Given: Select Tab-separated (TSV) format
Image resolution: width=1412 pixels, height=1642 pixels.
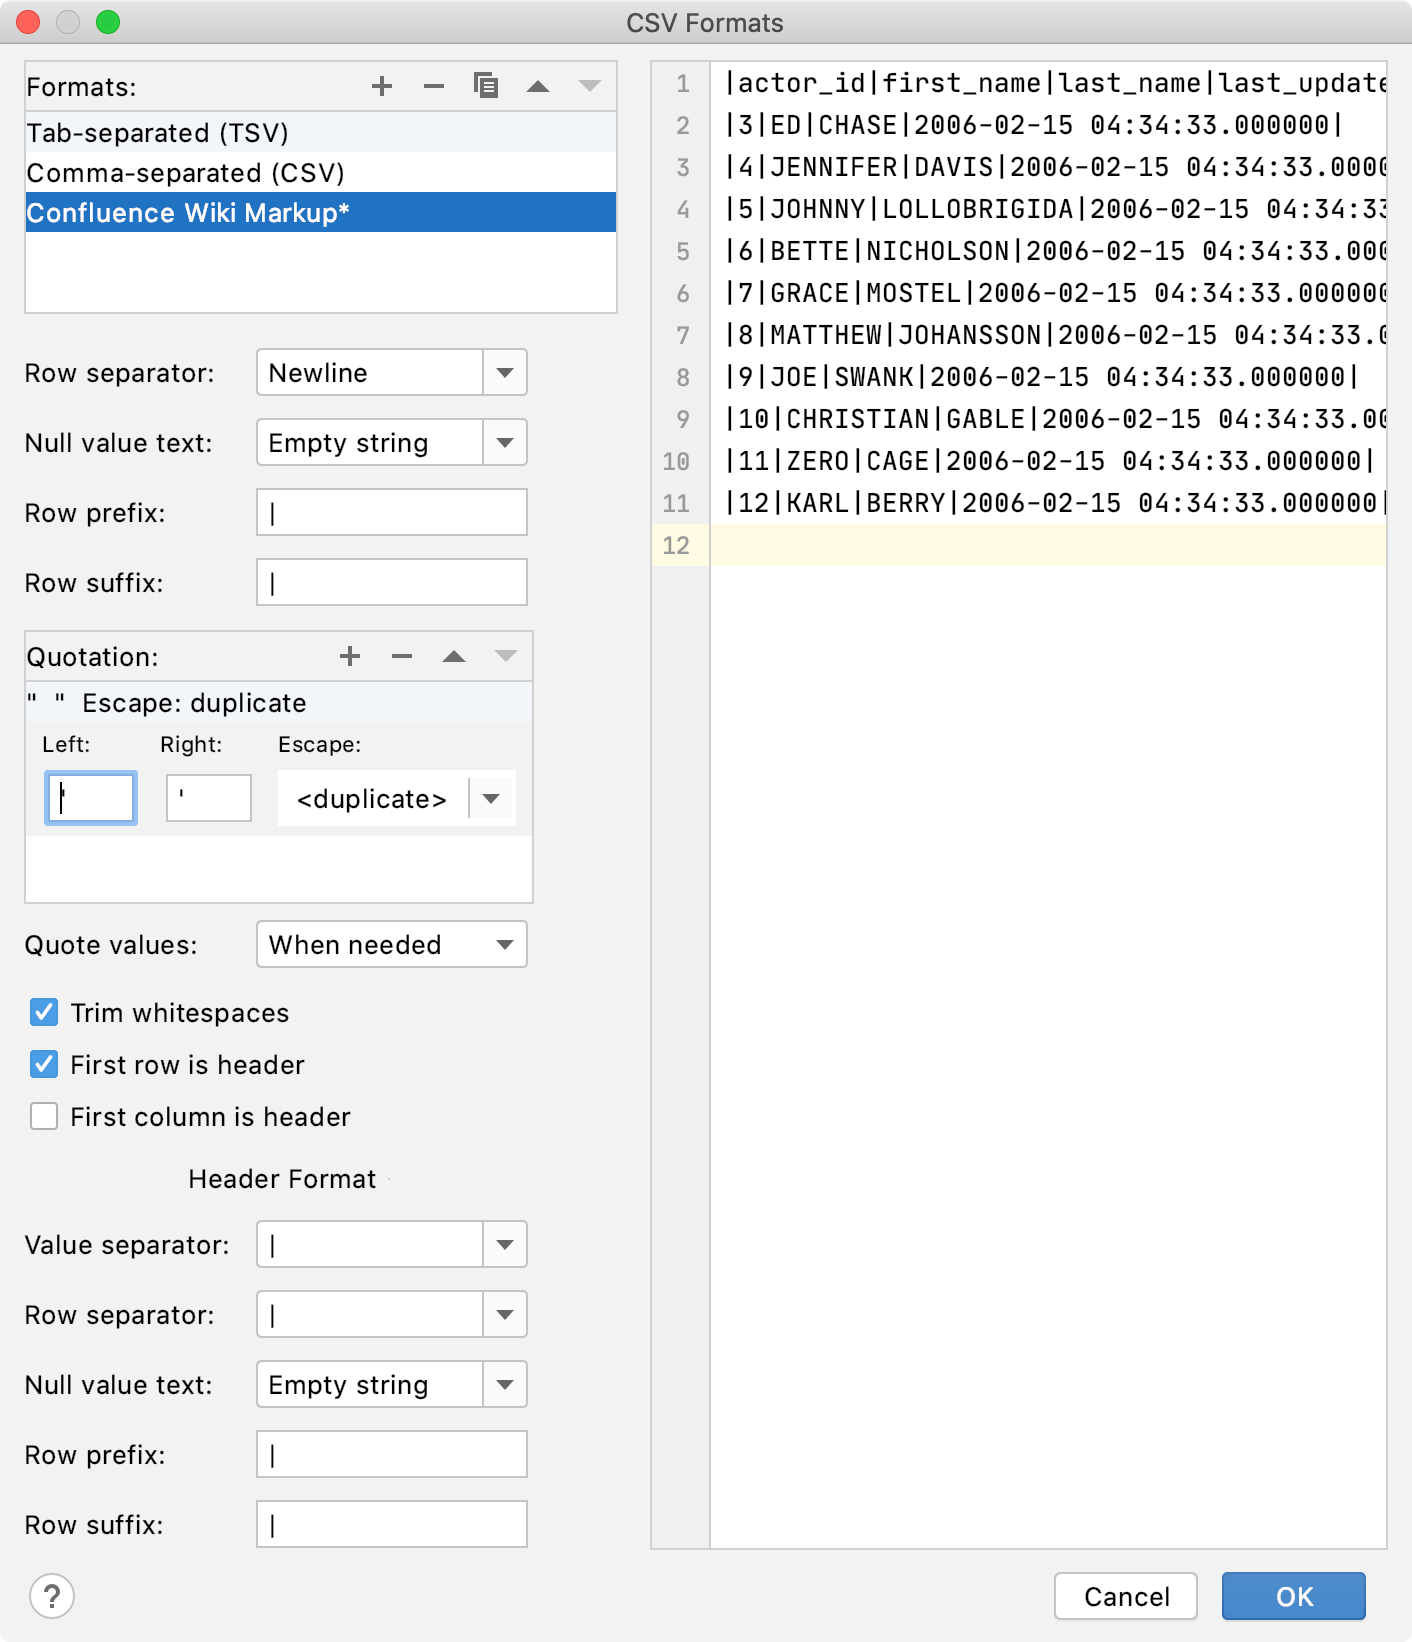Looking at the screenshot, I should pos(320,132).
